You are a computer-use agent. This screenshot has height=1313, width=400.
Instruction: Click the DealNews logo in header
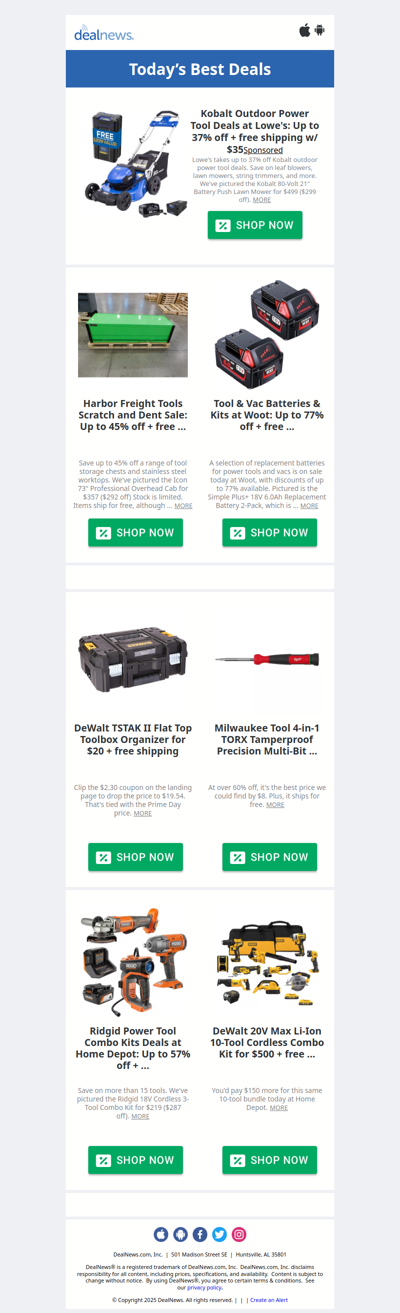click(x=104, y=33)
